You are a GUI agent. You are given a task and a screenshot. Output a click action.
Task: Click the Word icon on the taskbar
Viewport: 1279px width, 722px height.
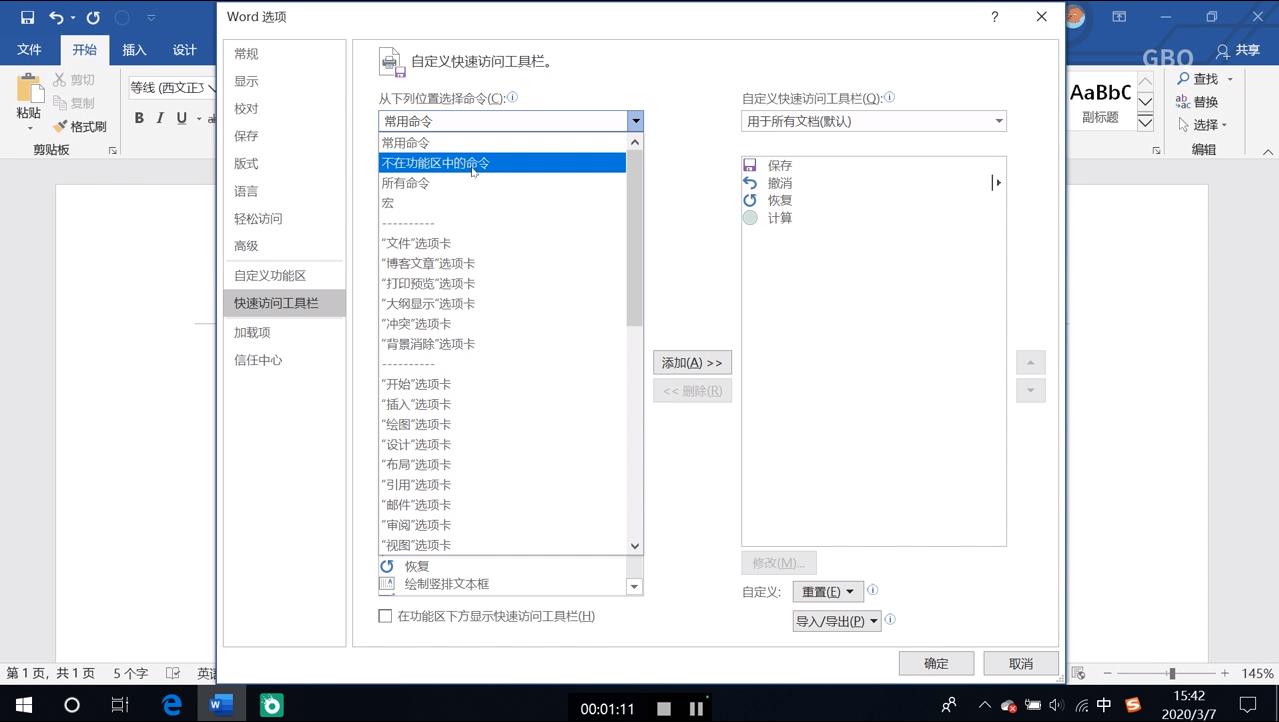(x=221, y=705)
